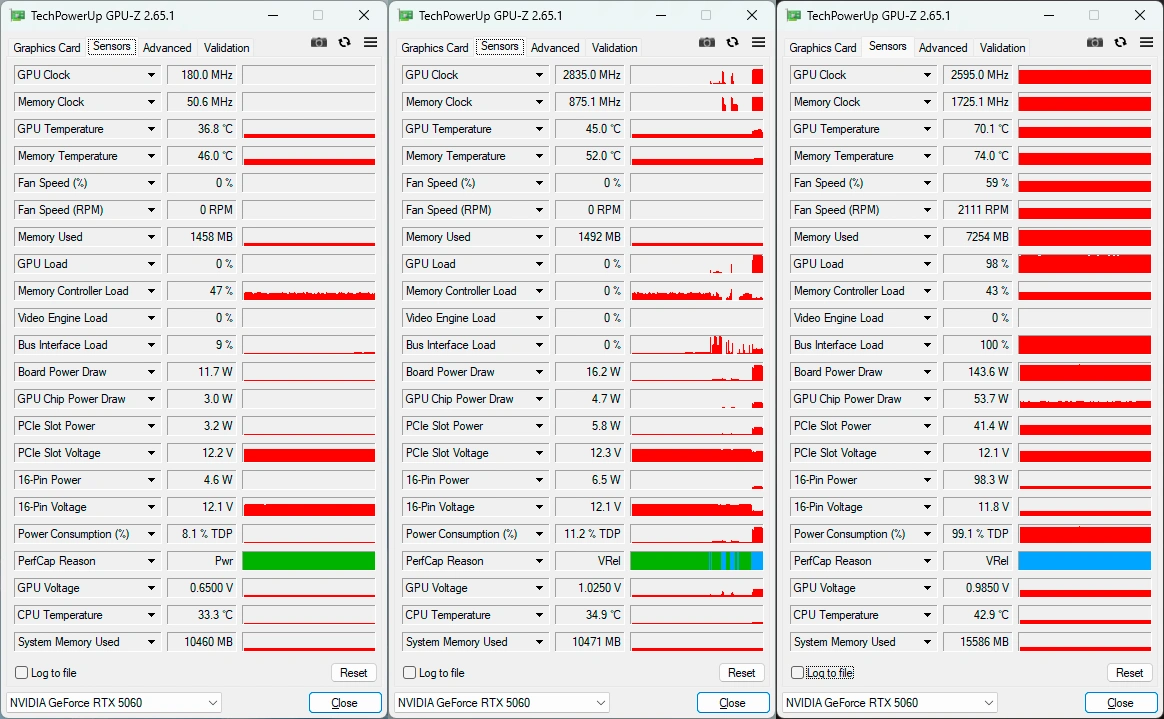Viewport: 1164px width, 719px height.
Task: Click the Close button at bottom of right window
Action: pyautogui.click(x=1121, y=703)
